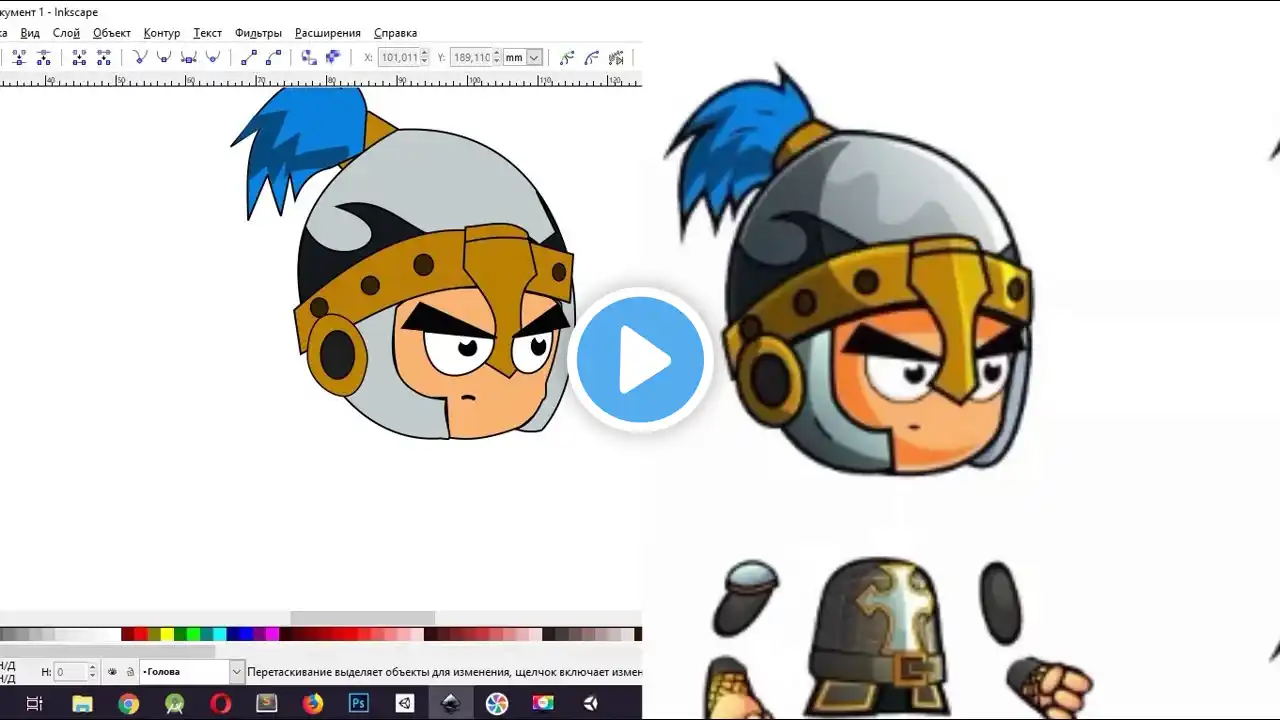The height and width of the screenshot is (720, 1280).
Task: Open the Контур menu
Action: 162,33
